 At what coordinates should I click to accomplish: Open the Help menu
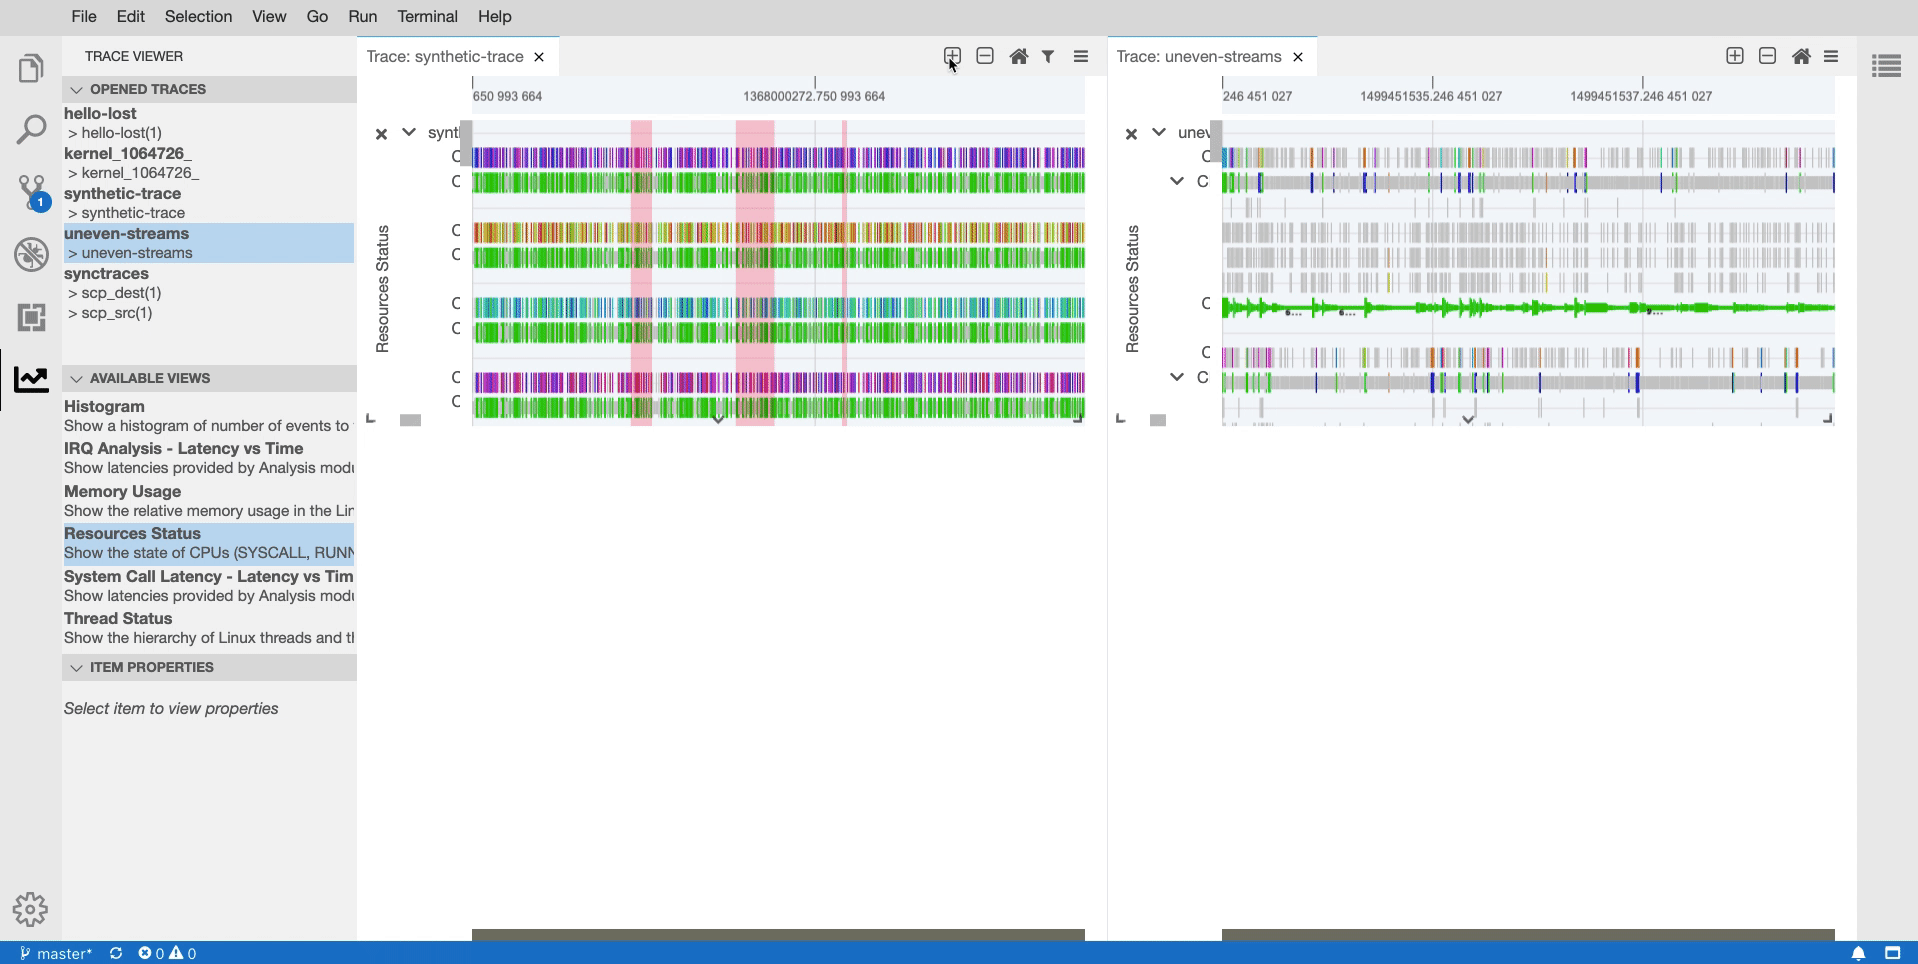pyautogui.click(x=494, y=16)
